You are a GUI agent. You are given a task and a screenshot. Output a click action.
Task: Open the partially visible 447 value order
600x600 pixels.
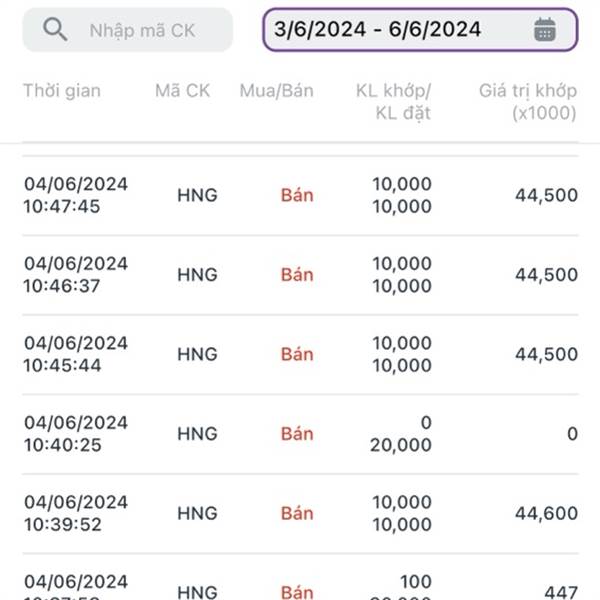pos(300,577)
